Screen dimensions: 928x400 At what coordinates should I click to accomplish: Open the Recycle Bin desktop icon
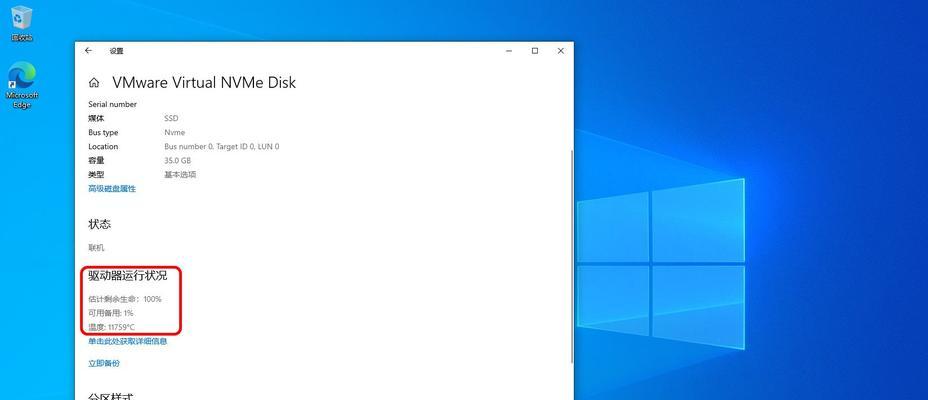point(22,24)
